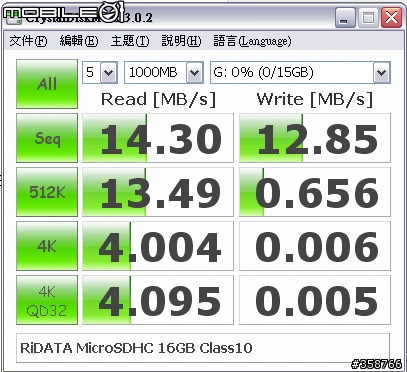
Task: Click the 4K QD32 read result 4.095
Action: tap(158, 300)
